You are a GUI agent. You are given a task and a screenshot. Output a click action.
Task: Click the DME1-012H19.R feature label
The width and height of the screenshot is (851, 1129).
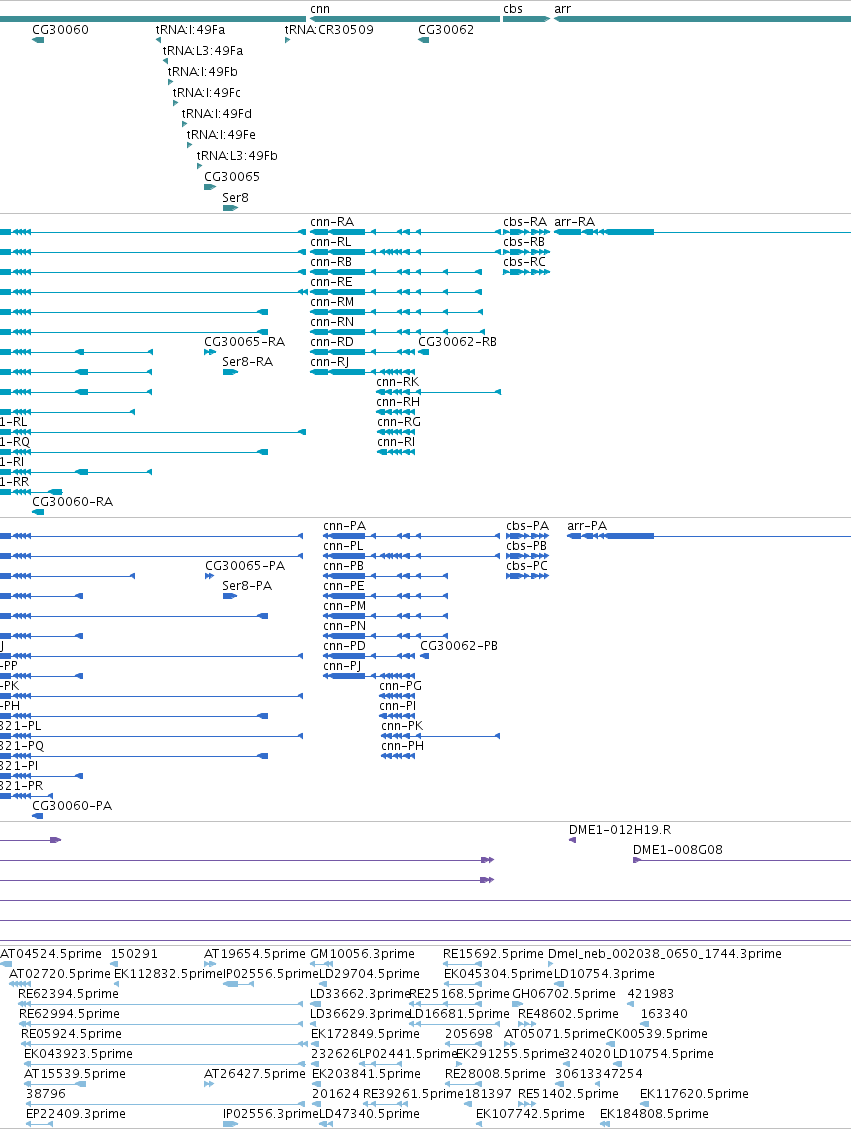click(x=620, y=830)
